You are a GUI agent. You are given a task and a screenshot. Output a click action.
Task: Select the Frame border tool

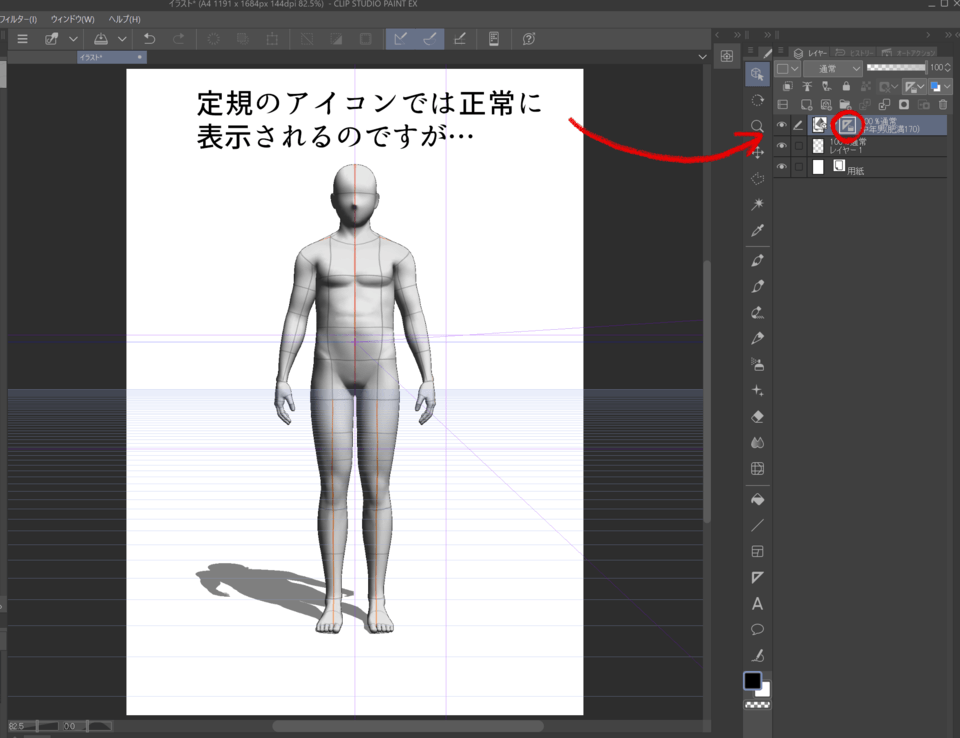coord(757,551)
